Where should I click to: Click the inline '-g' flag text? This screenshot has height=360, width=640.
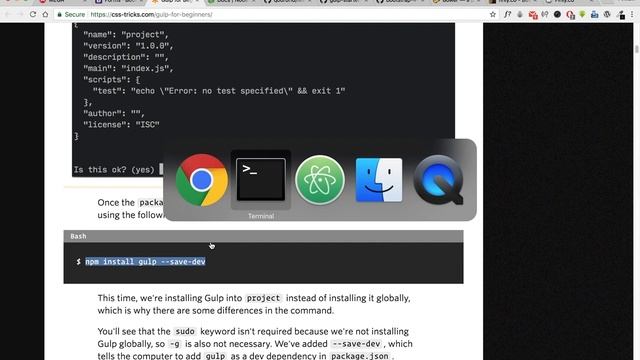[174, 344]
